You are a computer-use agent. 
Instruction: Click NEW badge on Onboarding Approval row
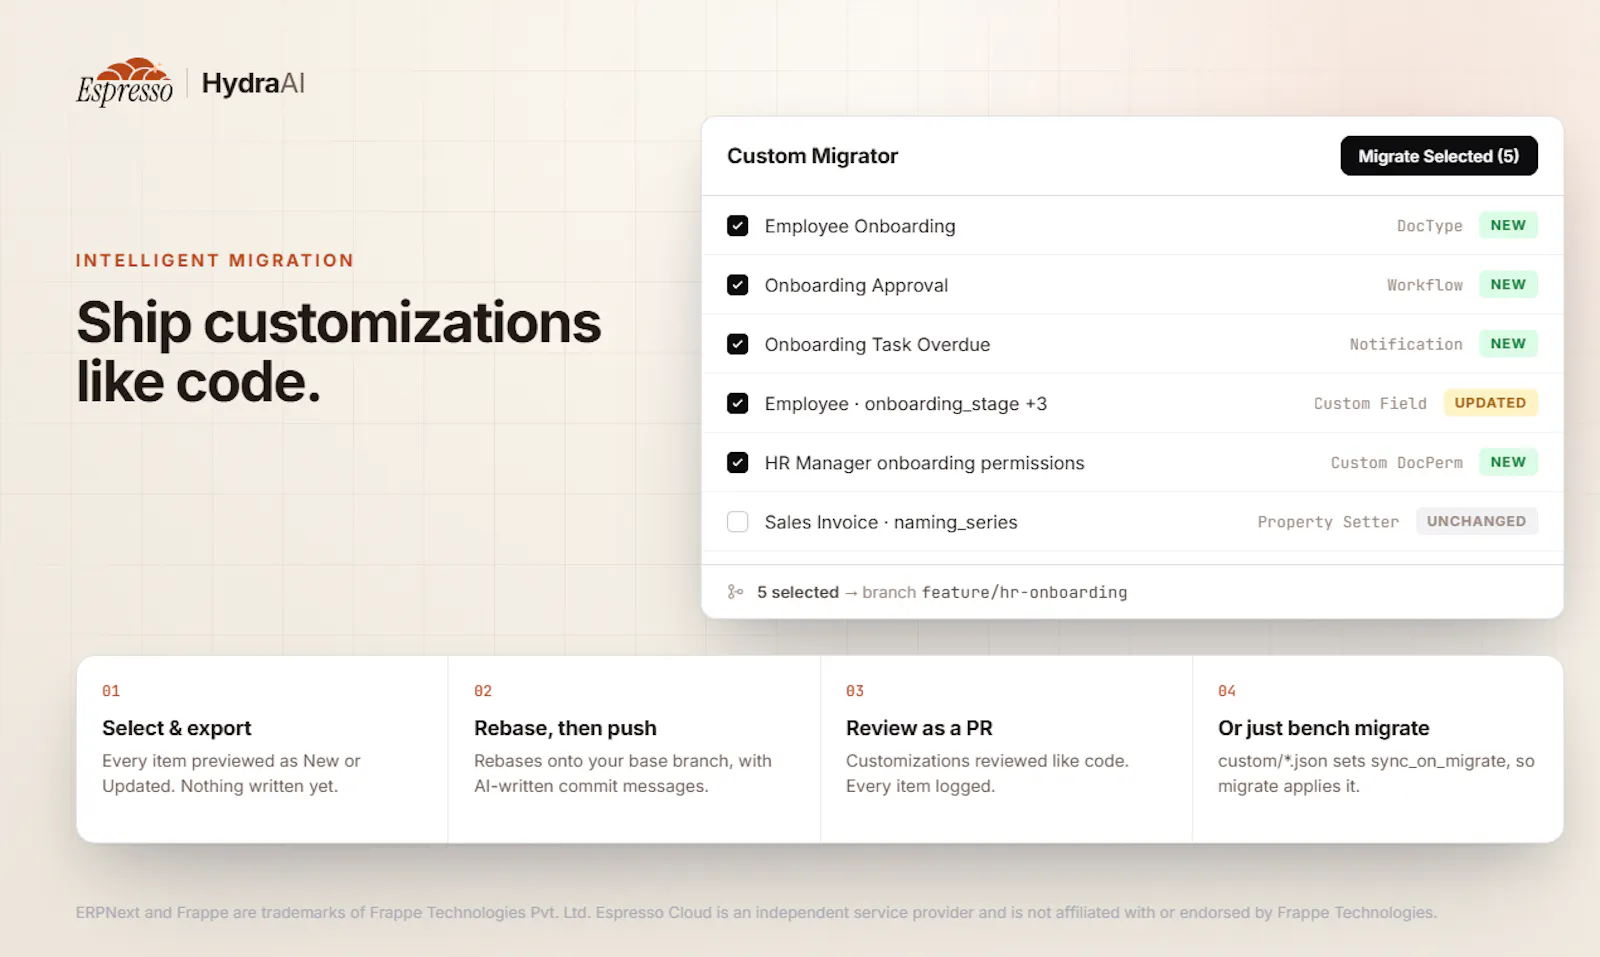pos(1508,284)
